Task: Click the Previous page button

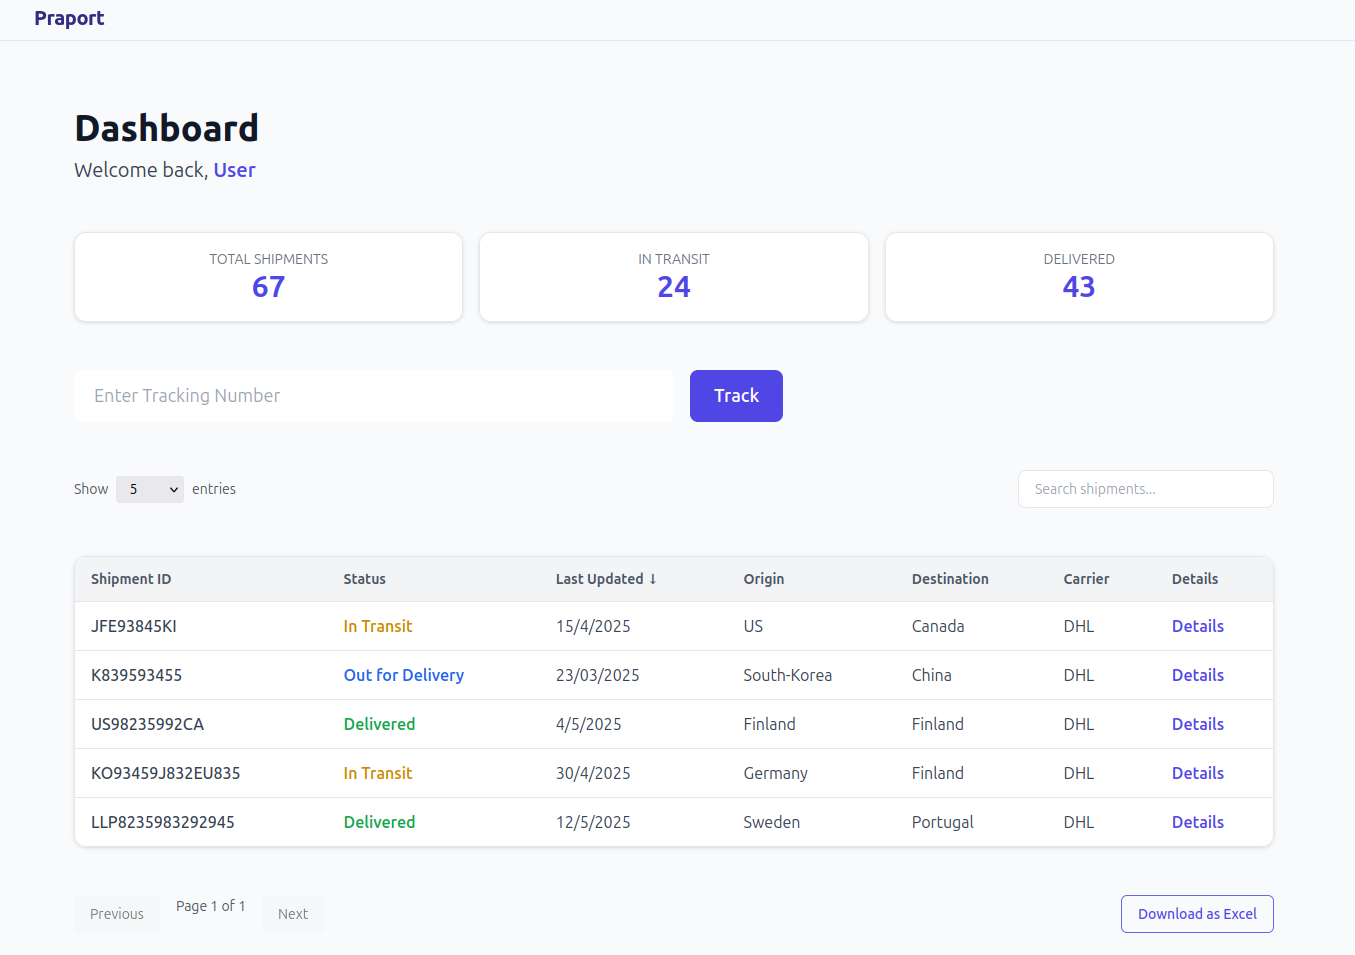Action: tap(116, 913)
